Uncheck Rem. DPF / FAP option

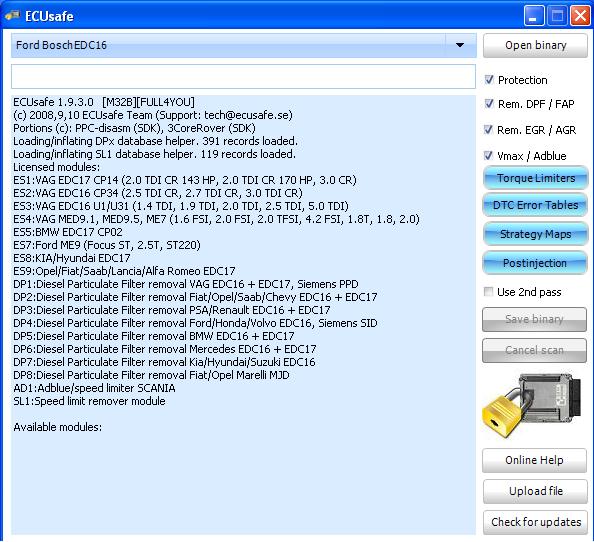pyautogui.click(x=489, y=103)
